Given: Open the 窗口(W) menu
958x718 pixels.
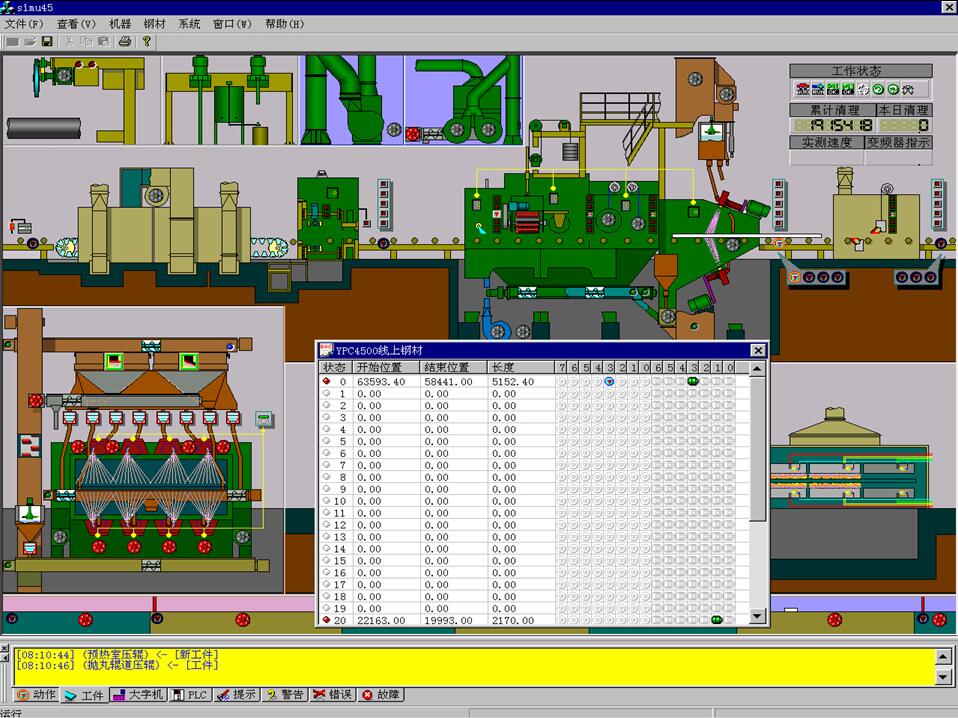Looking at the screenshot, I should (x=231, y=24).
